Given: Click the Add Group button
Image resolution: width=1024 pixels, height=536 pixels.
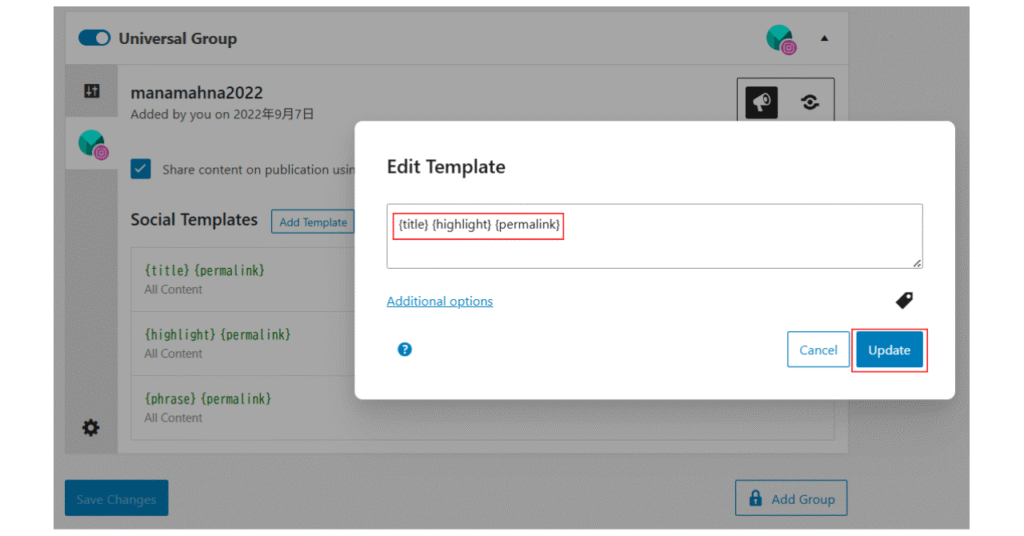Looking at the screenshot, I should [791, 498].
